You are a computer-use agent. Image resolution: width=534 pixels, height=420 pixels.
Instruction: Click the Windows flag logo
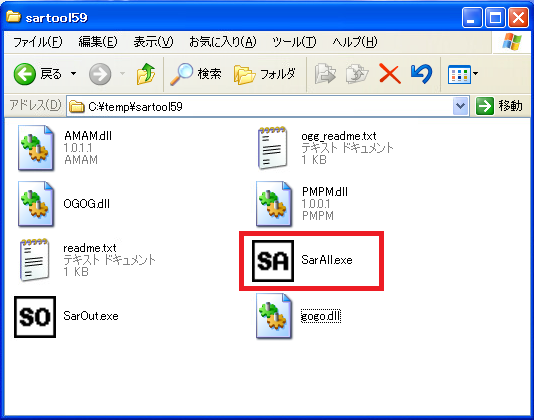point(512,42)
